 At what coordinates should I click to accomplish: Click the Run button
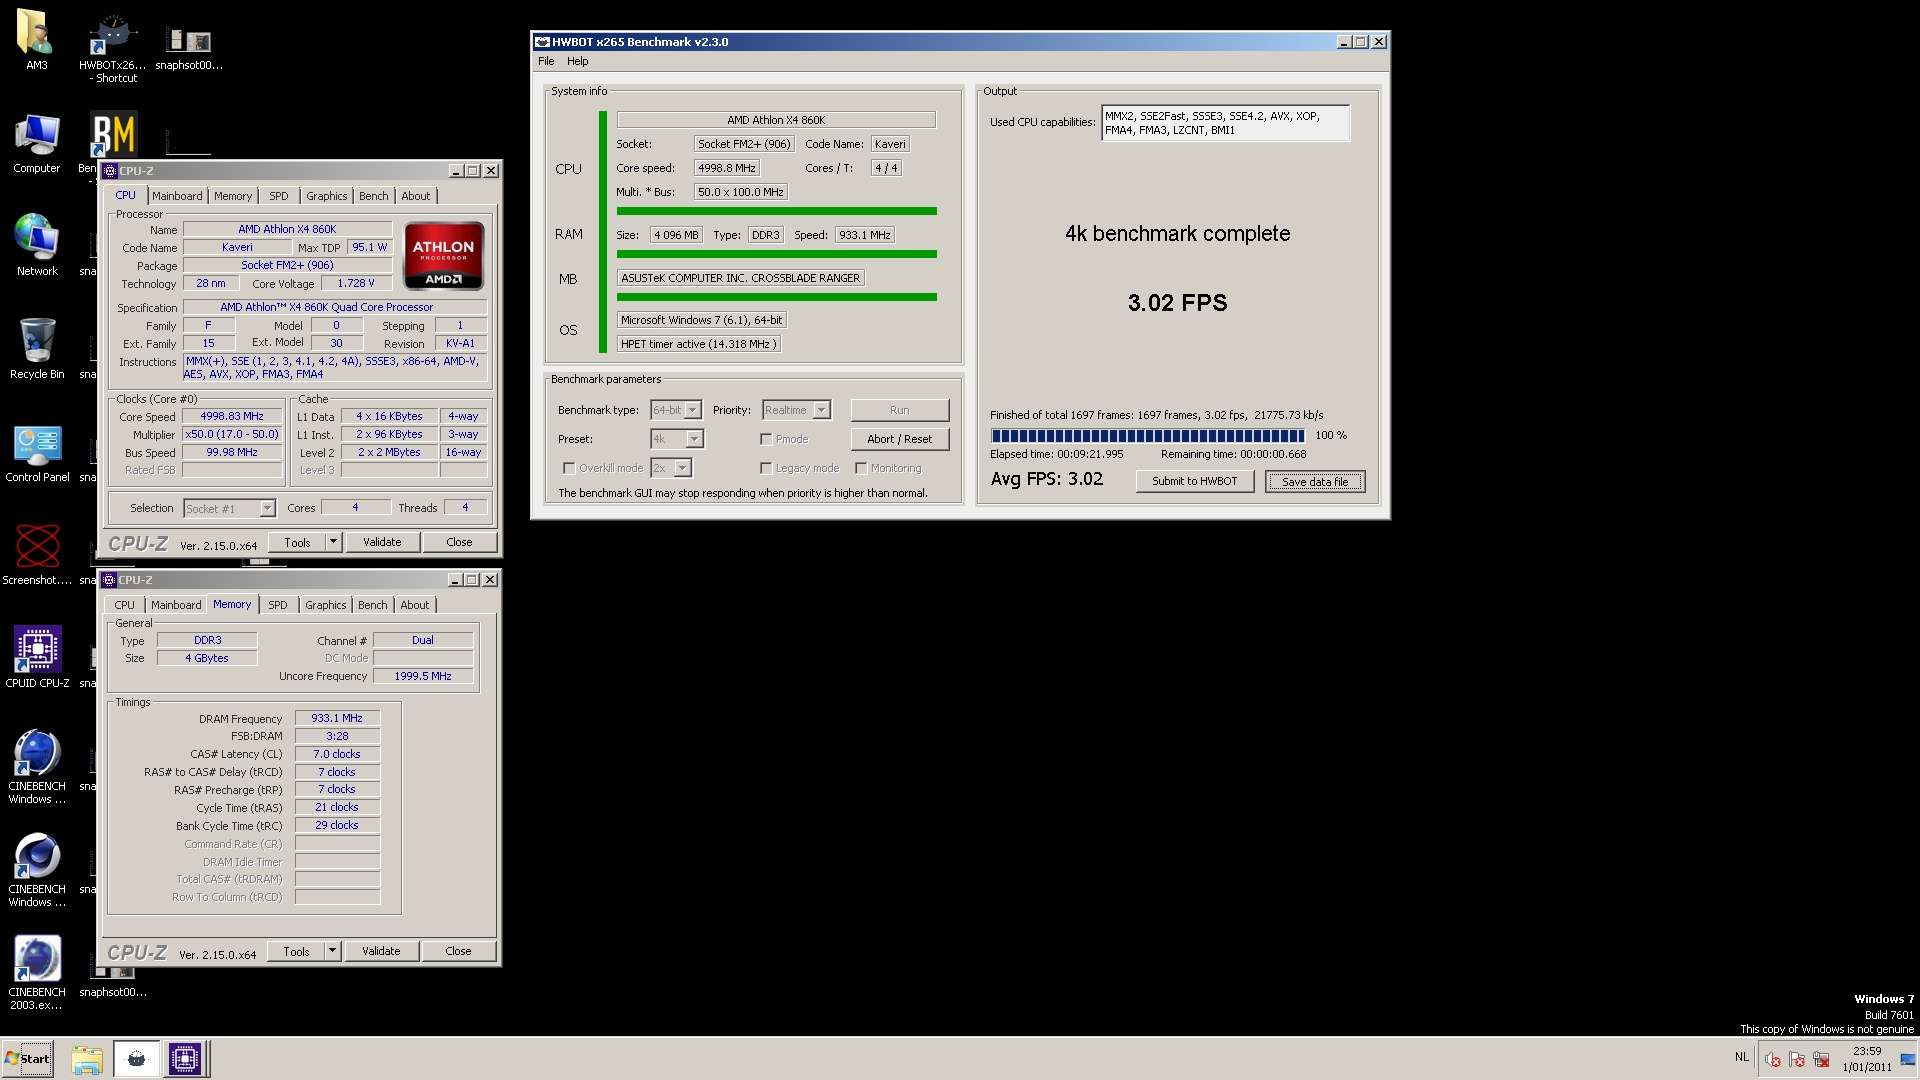[900, 410]
